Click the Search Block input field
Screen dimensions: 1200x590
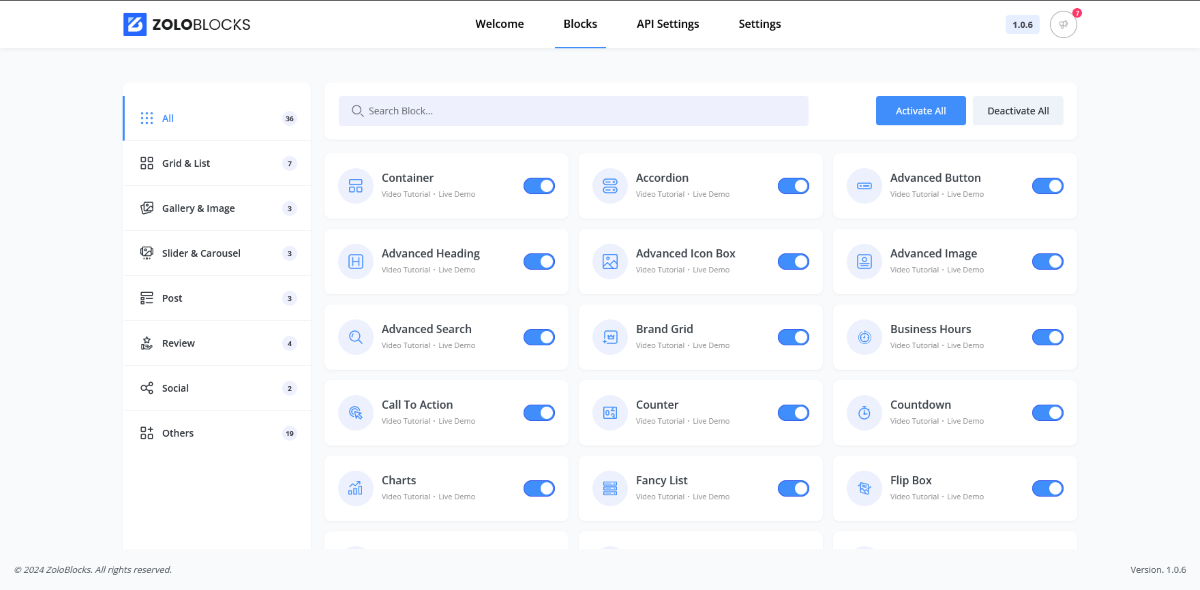[x=573, y=111]
